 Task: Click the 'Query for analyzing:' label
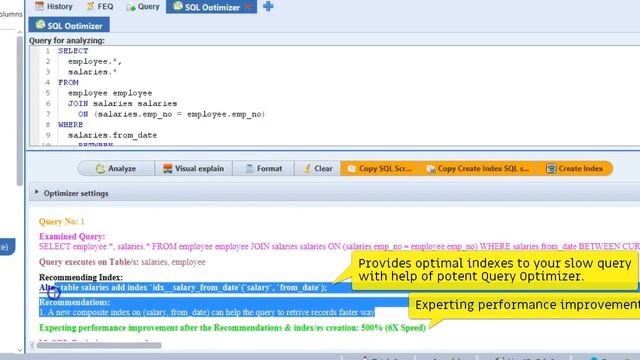click(x=67, y=40)
